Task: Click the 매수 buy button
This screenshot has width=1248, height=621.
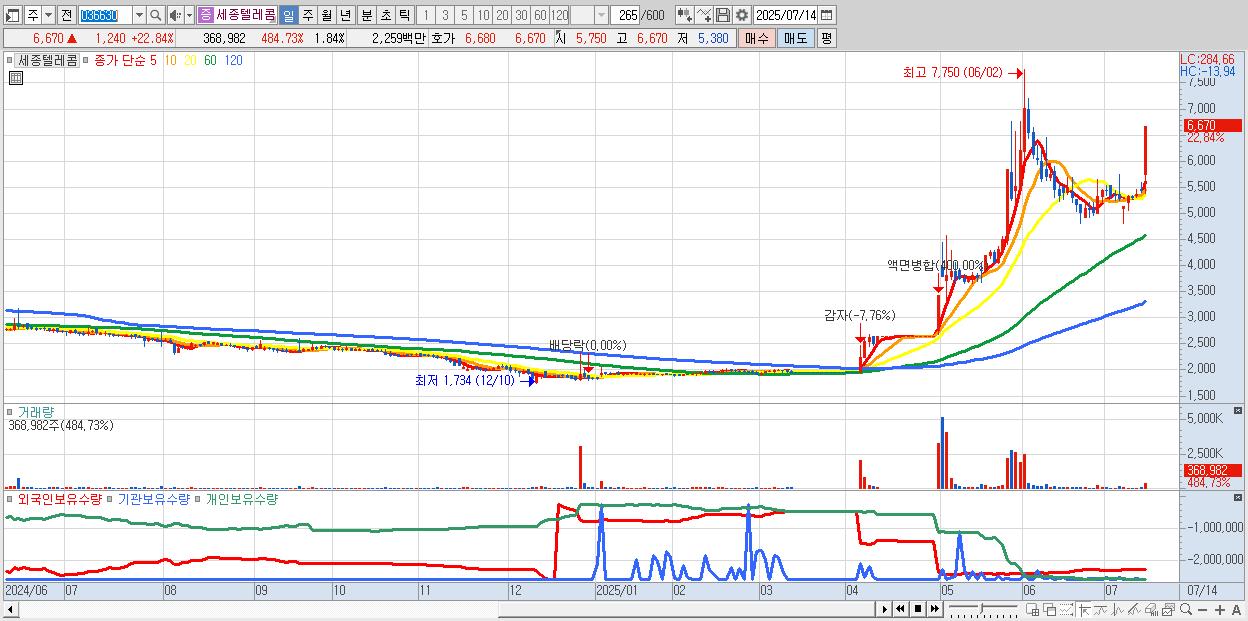Action: (x=758, y=38)
